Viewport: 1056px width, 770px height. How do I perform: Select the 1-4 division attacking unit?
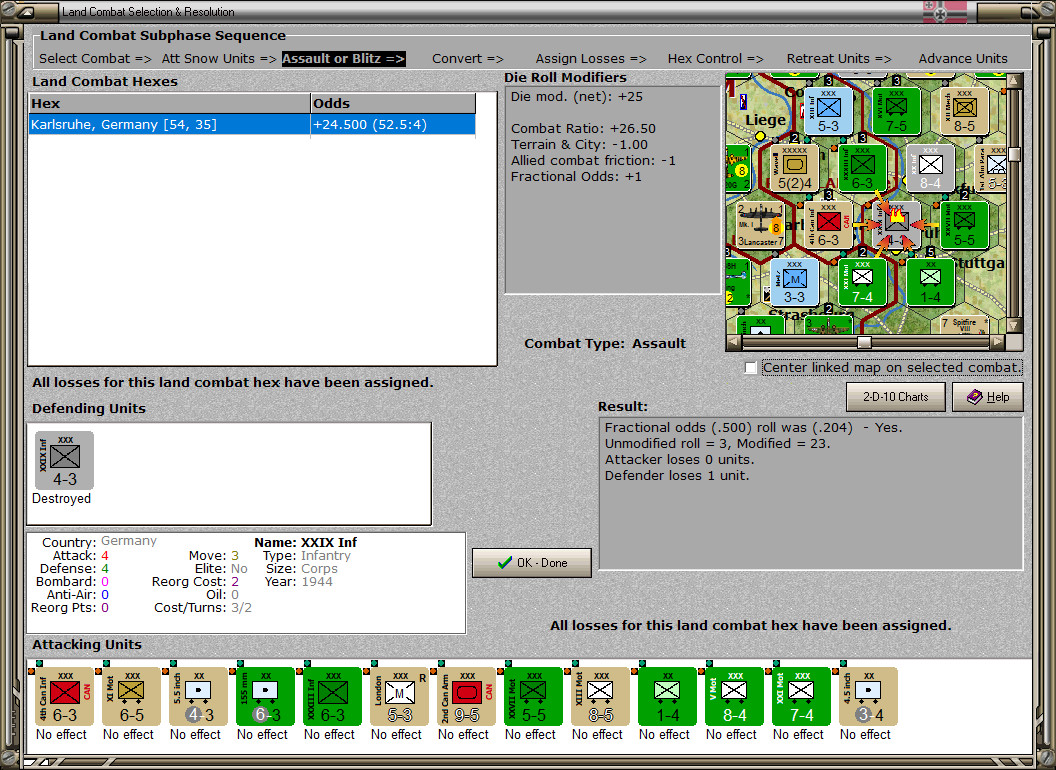click(667, 697)
